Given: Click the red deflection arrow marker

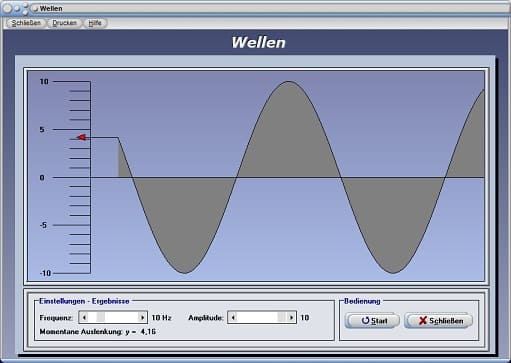Looking at the screenshot, I should pos(81,137).
